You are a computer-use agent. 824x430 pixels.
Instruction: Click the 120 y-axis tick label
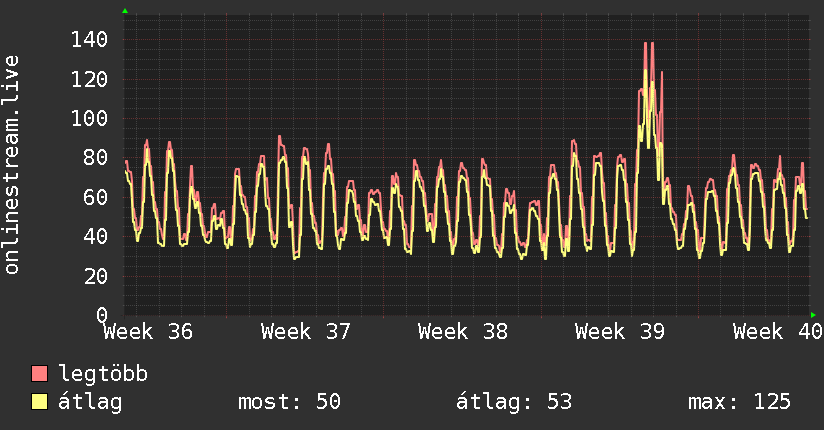coord(89,79)
